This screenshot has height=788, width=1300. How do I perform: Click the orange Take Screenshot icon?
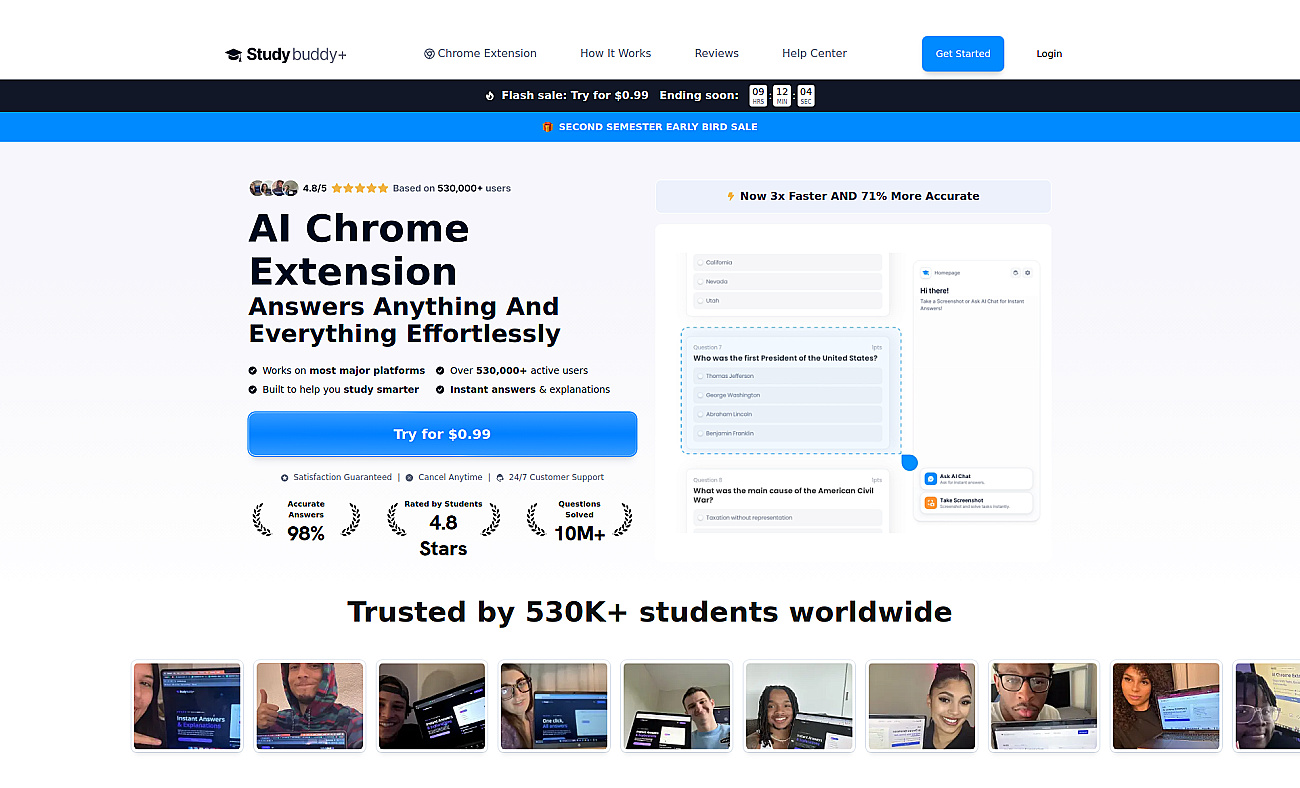931,503
